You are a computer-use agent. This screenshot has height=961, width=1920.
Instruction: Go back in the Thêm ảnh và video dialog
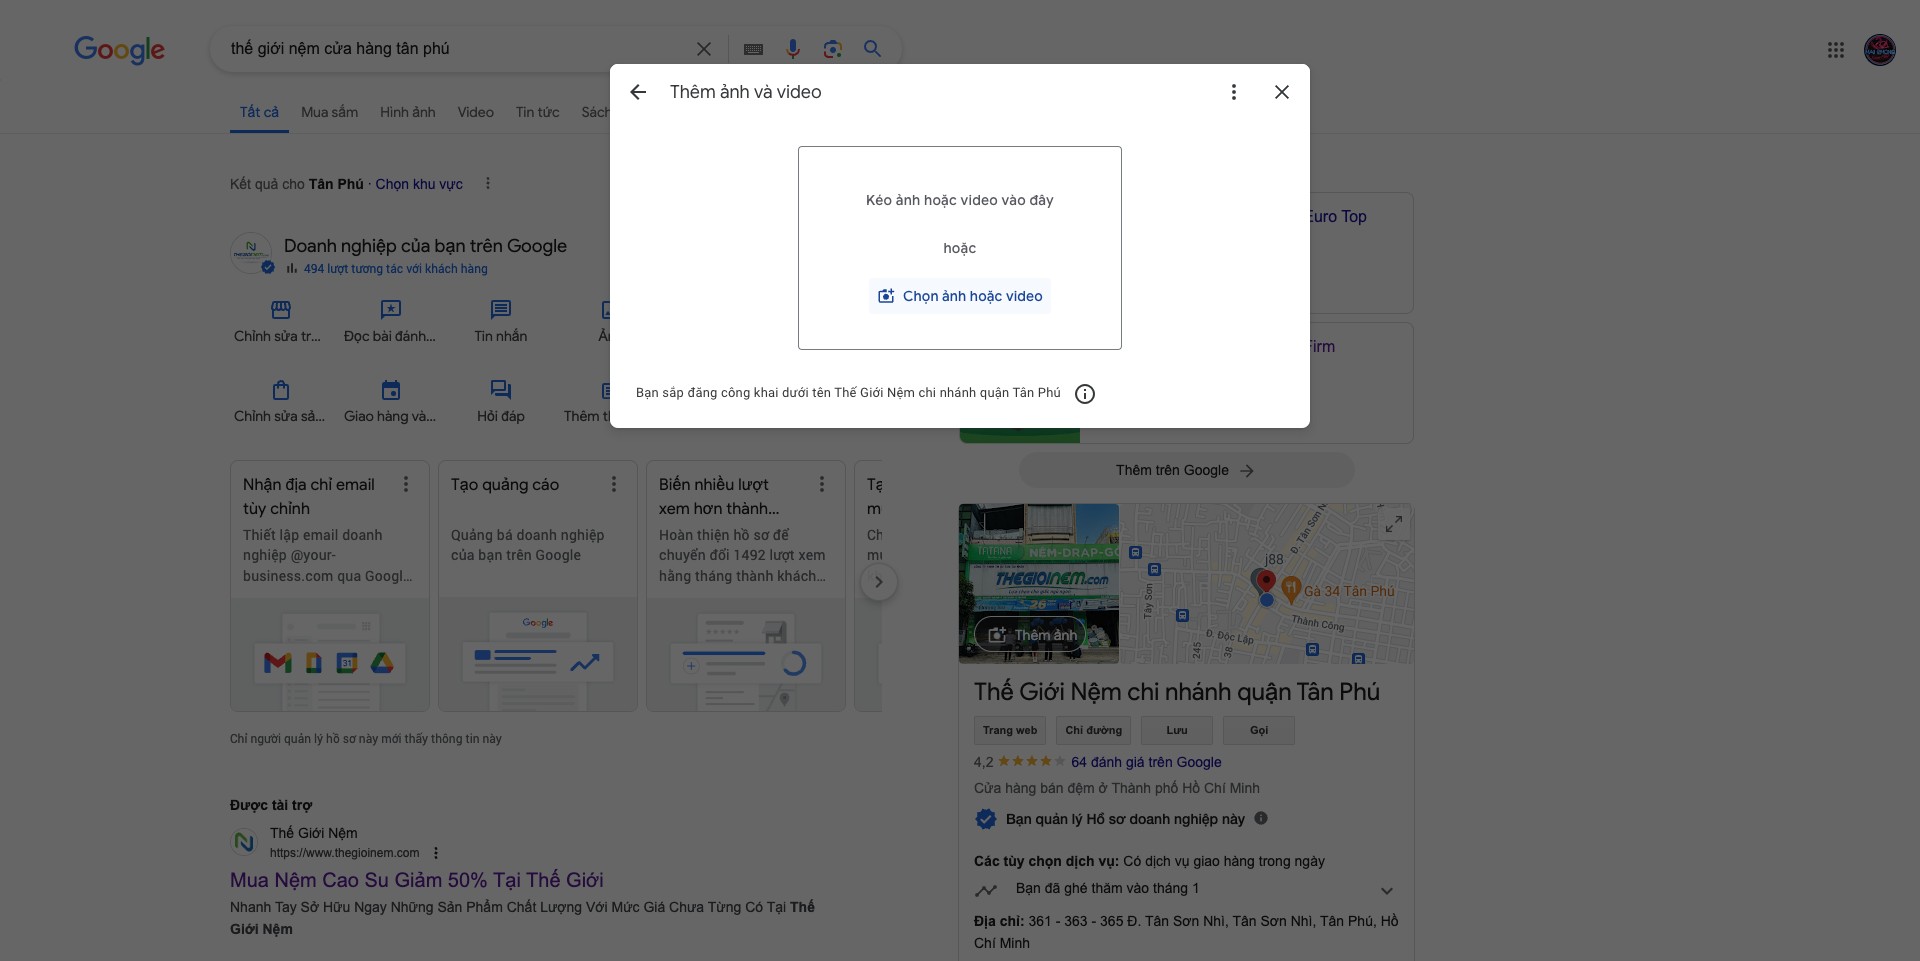pos(638,92)
